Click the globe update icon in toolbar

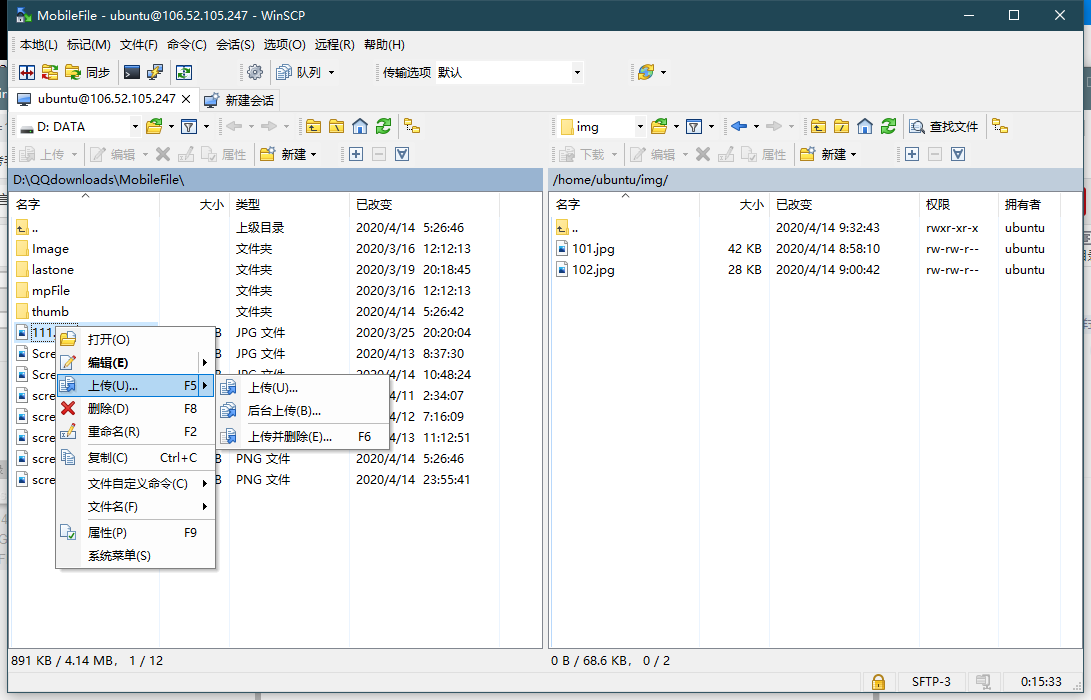tap(646, 72)
